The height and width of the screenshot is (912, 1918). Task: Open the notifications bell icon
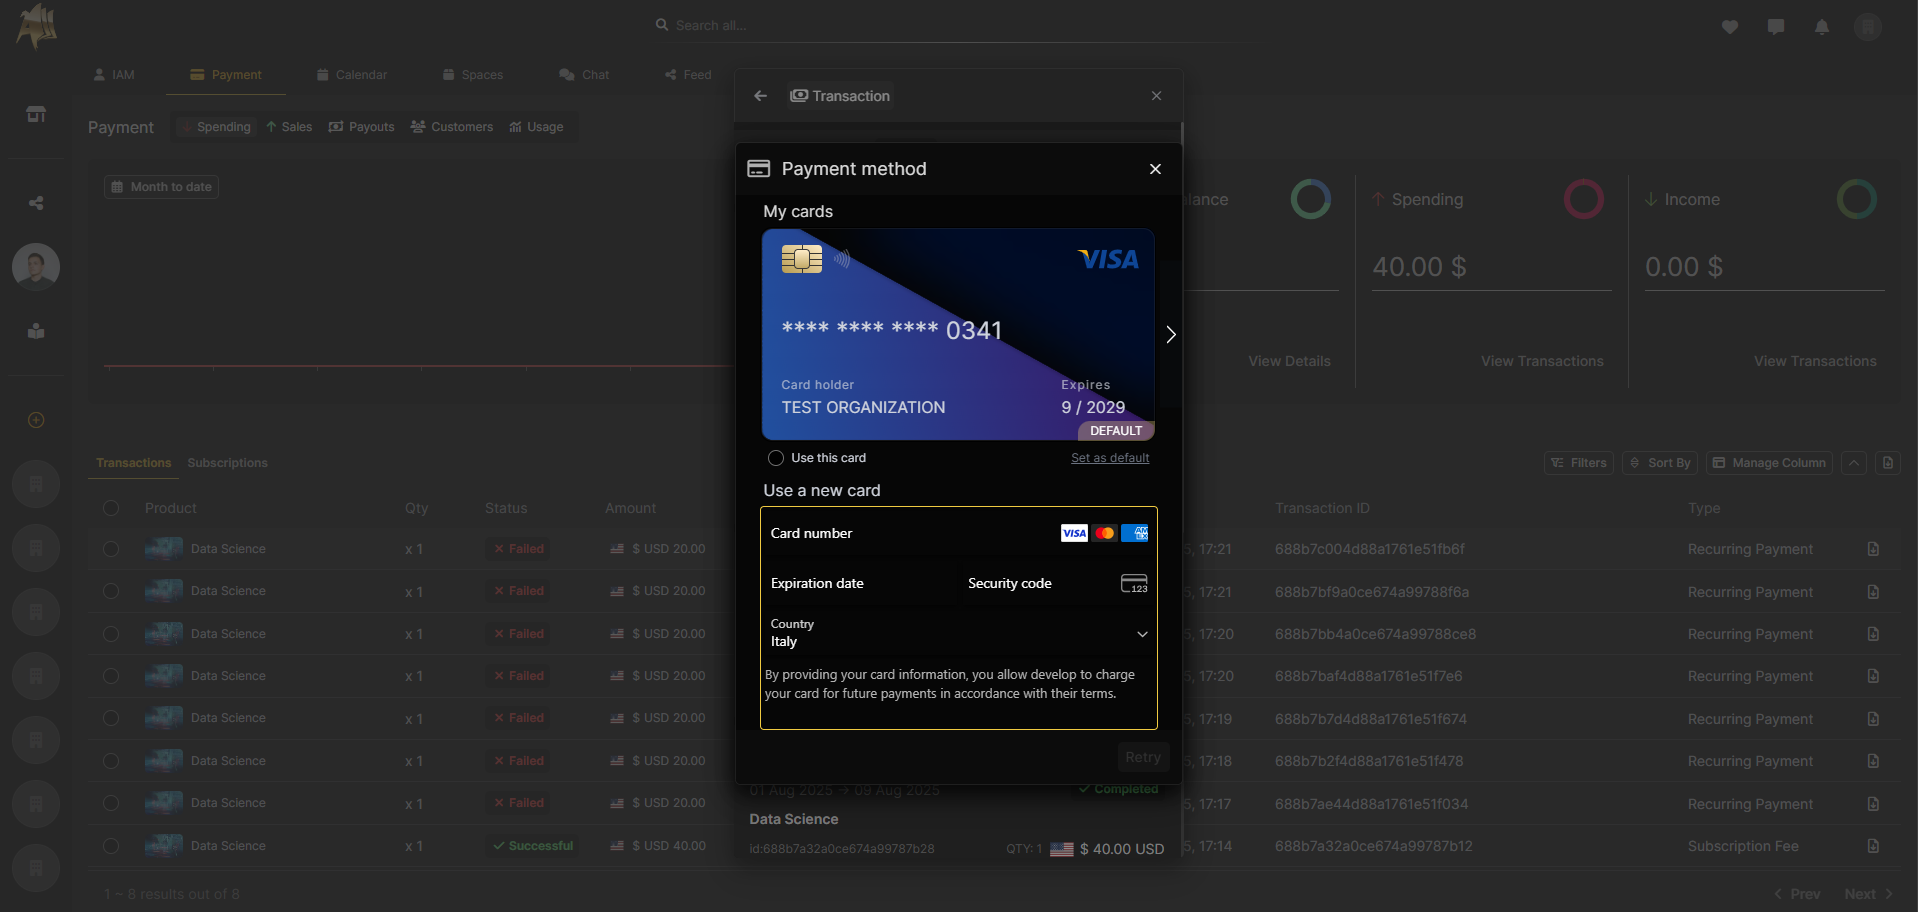click(1822, 27)
